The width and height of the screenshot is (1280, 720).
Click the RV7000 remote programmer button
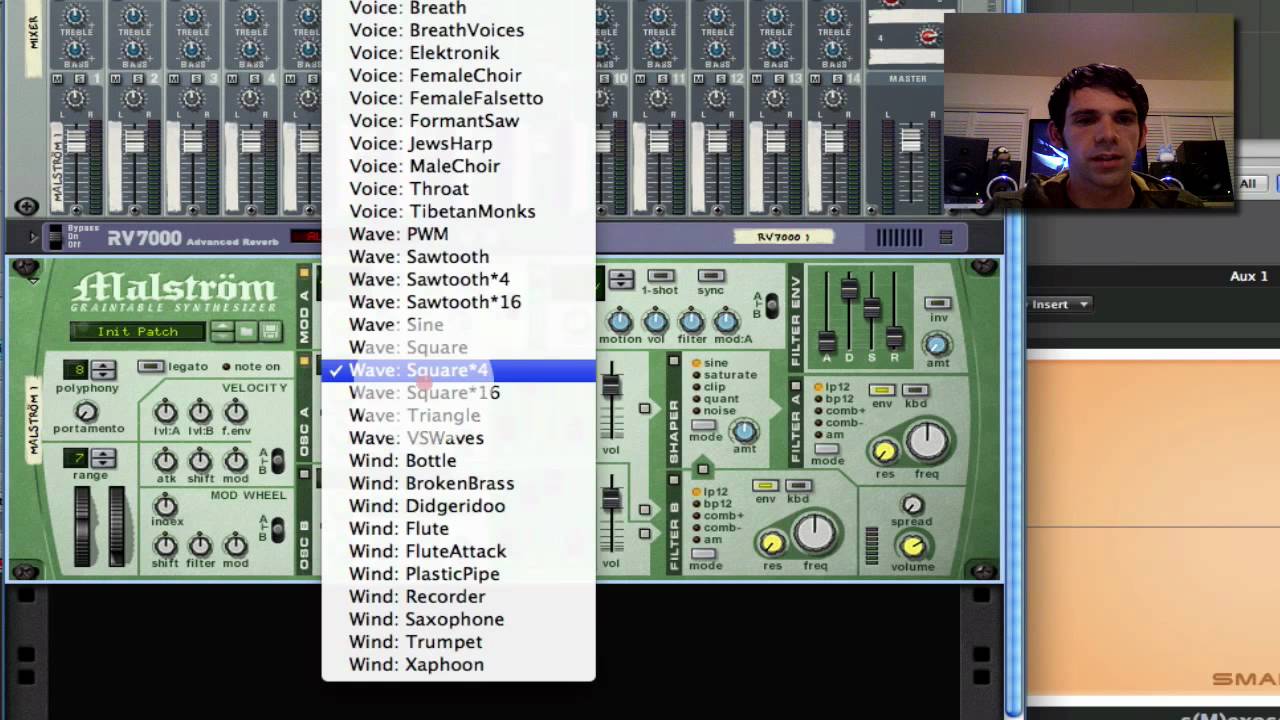coord(945,237)
